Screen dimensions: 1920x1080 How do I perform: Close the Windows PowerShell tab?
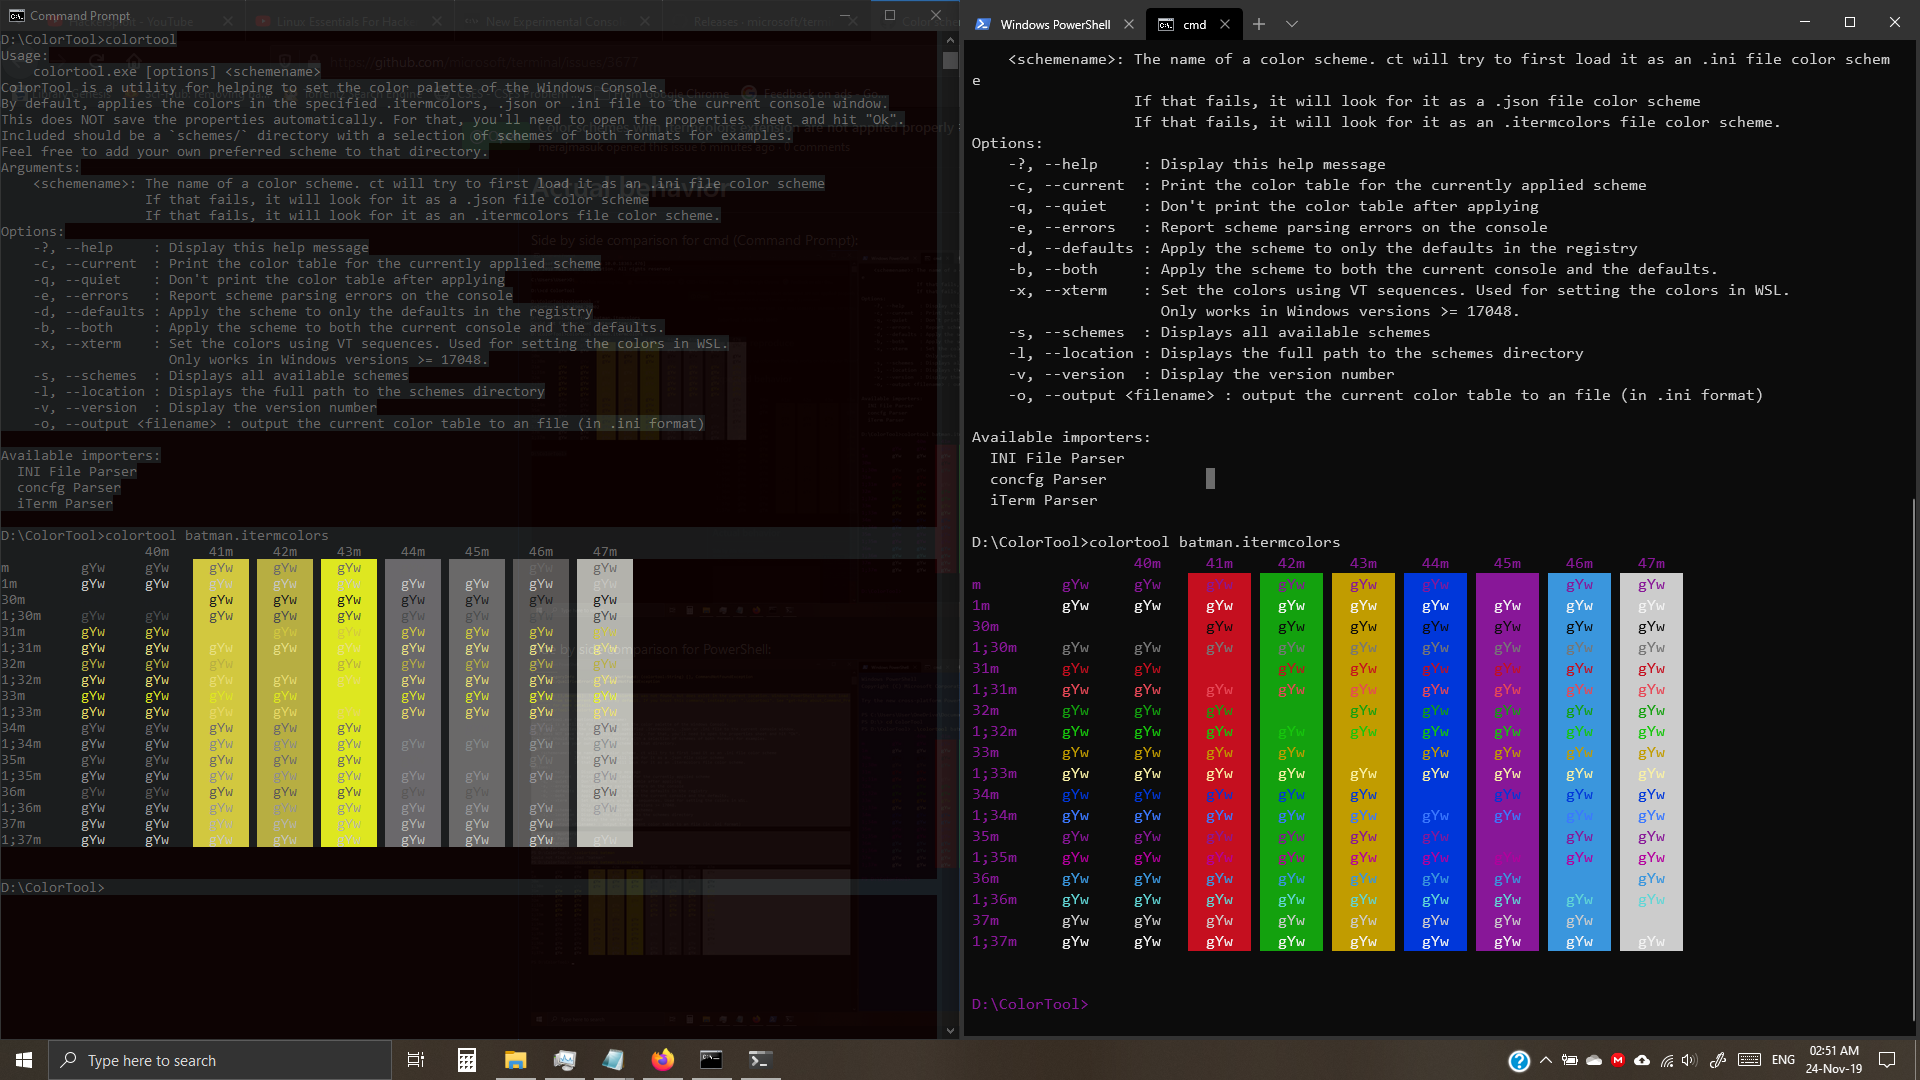click(x=1129, y=24)
